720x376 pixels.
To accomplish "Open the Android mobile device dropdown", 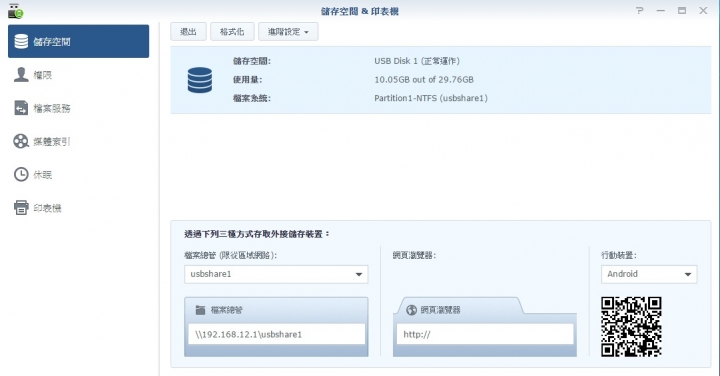I will tap(649, 274).
